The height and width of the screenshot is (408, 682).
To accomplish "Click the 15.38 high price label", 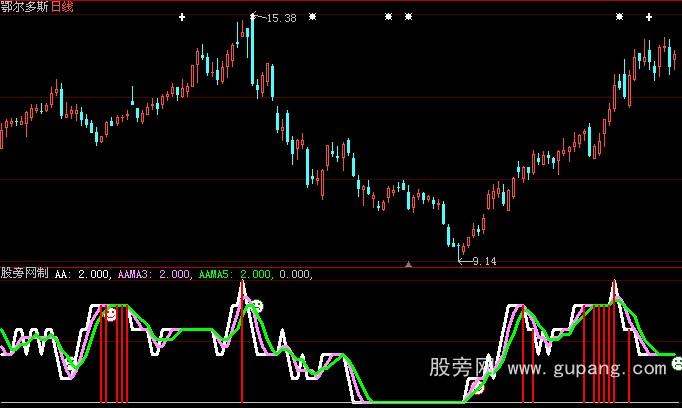I will coord(281,18).
